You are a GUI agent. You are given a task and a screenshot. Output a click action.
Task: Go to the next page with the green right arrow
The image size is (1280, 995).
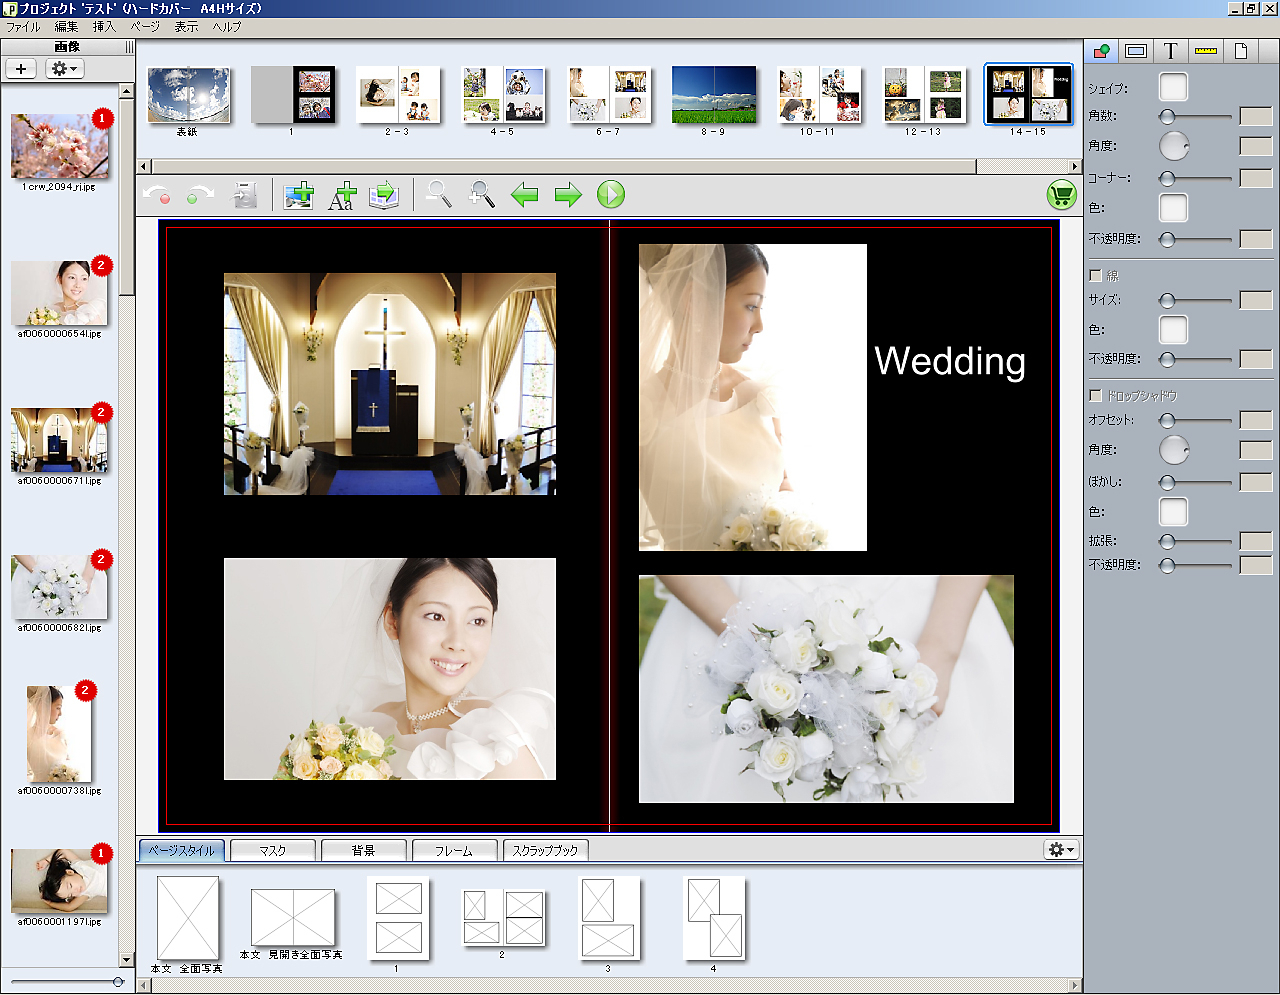pos(568,195)
